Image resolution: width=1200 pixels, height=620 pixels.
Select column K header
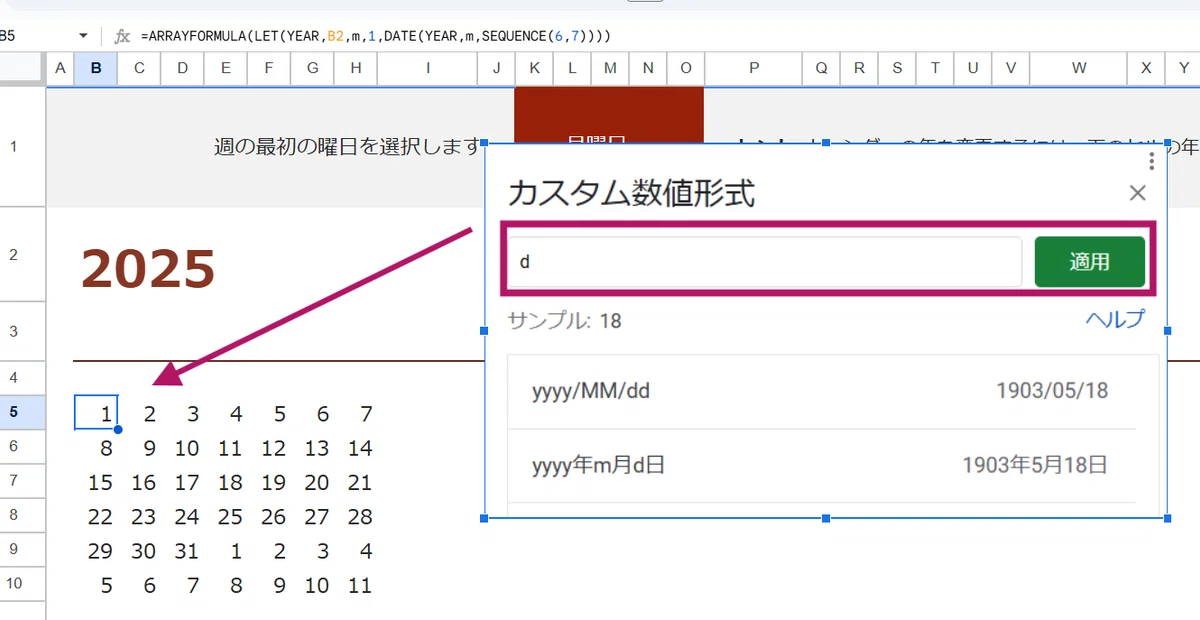click(534, 68)
